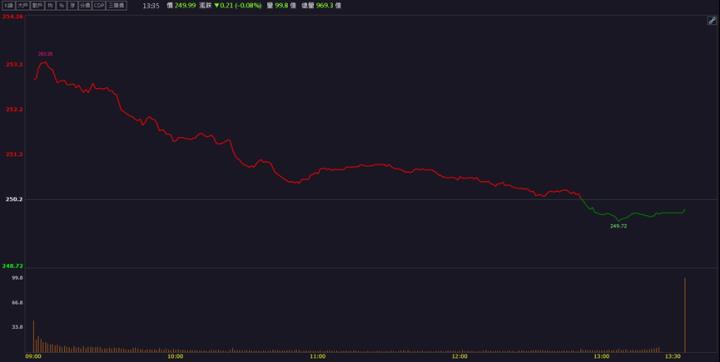Click the tall closing volume bar at 13:30
The image size is (720, 362).
point(685,315)
